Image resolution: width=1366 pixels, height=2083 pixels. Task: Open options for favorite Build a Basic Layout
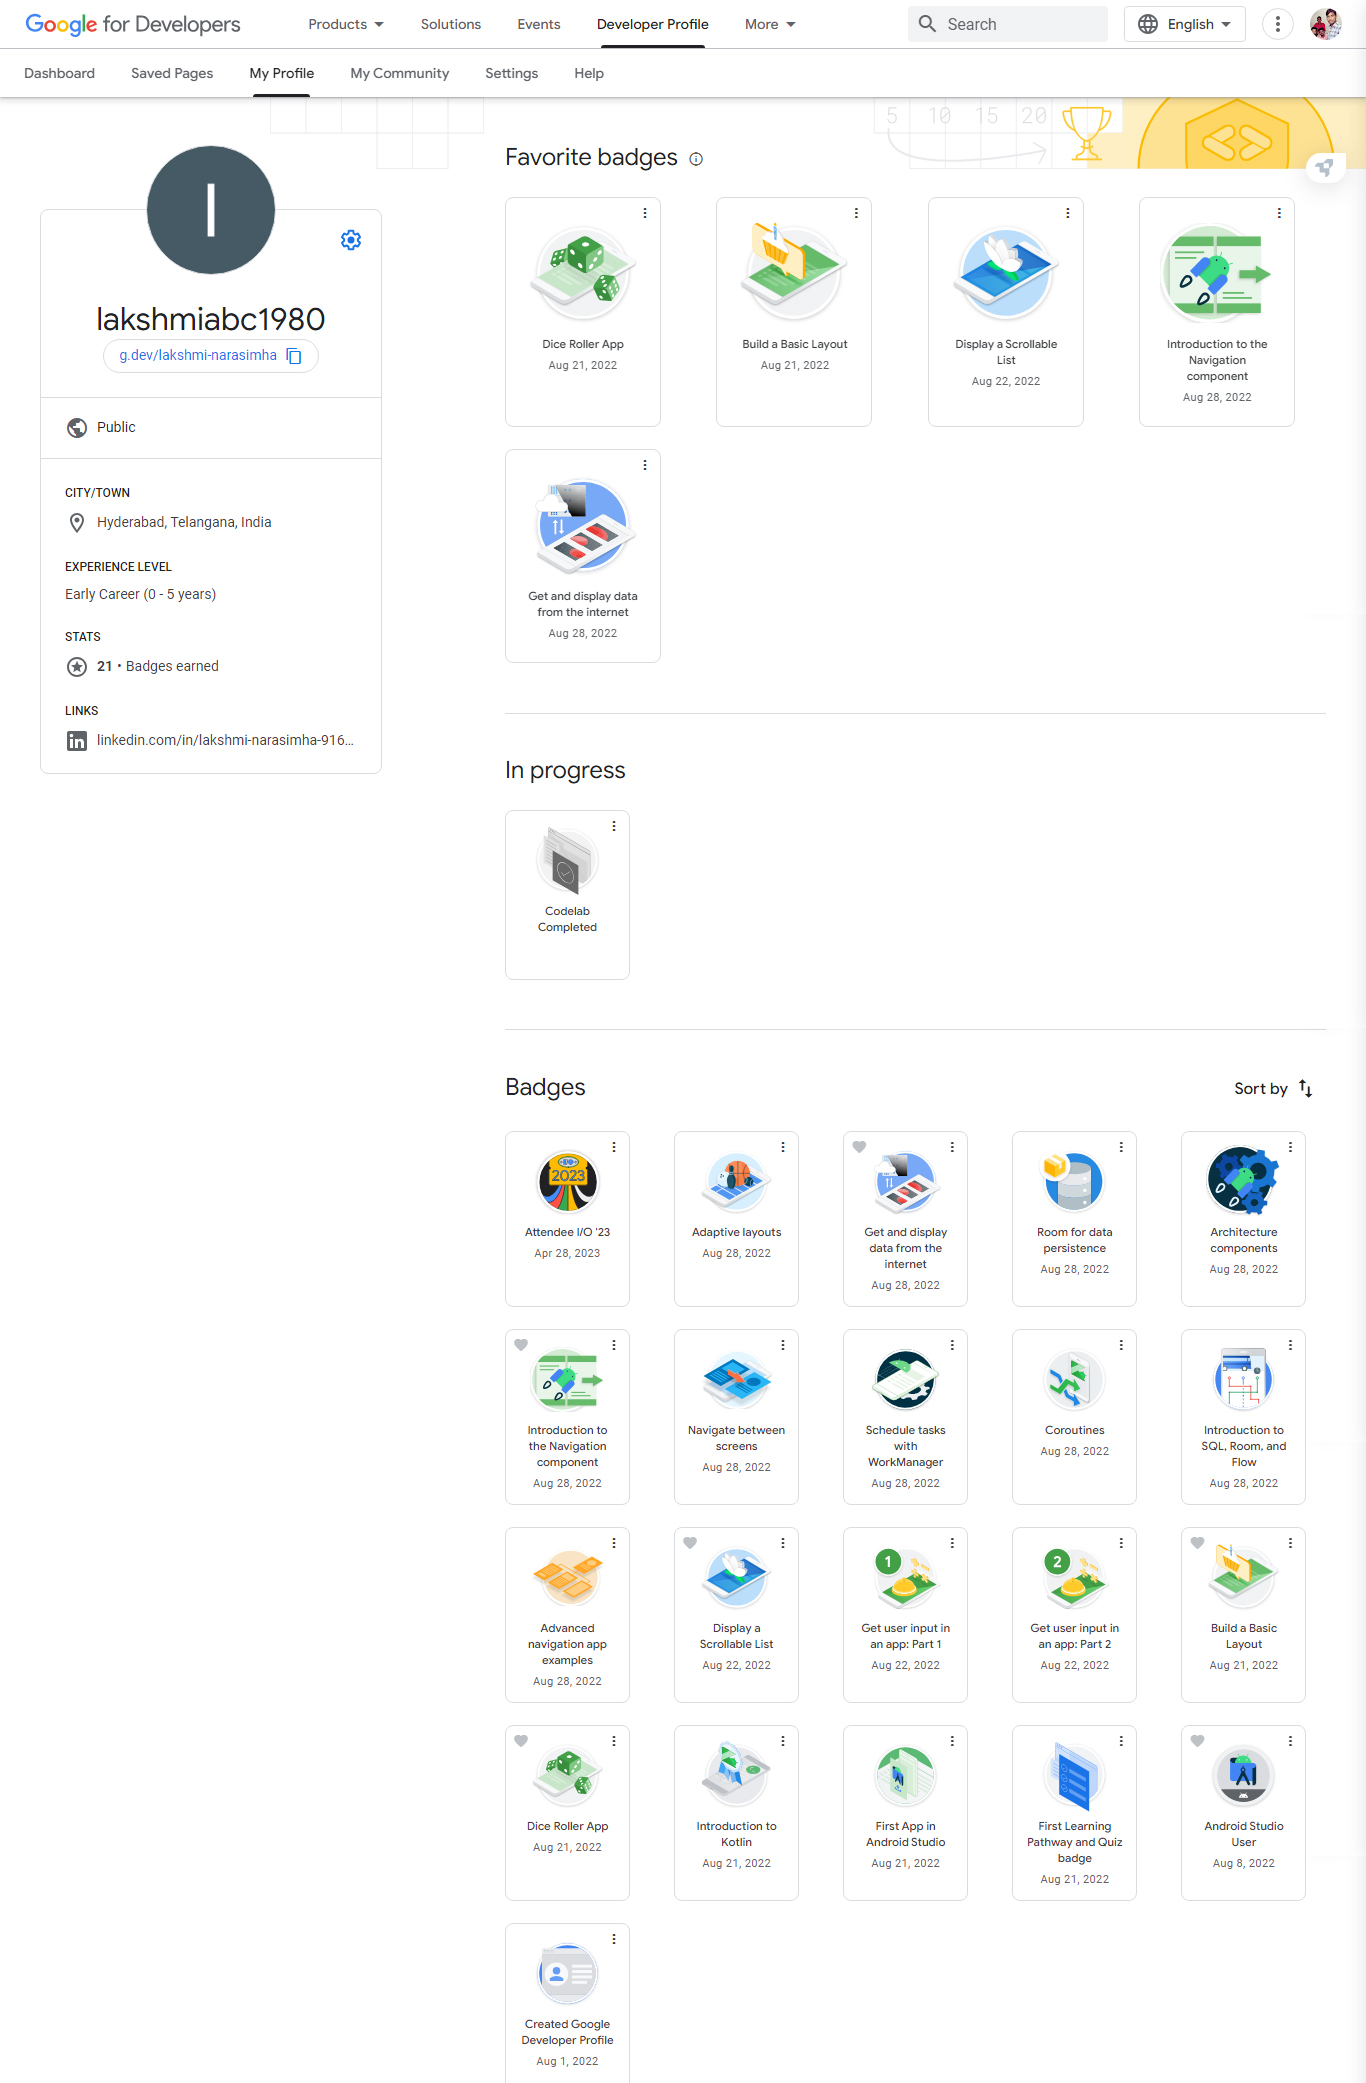click(x=856, y=213)
